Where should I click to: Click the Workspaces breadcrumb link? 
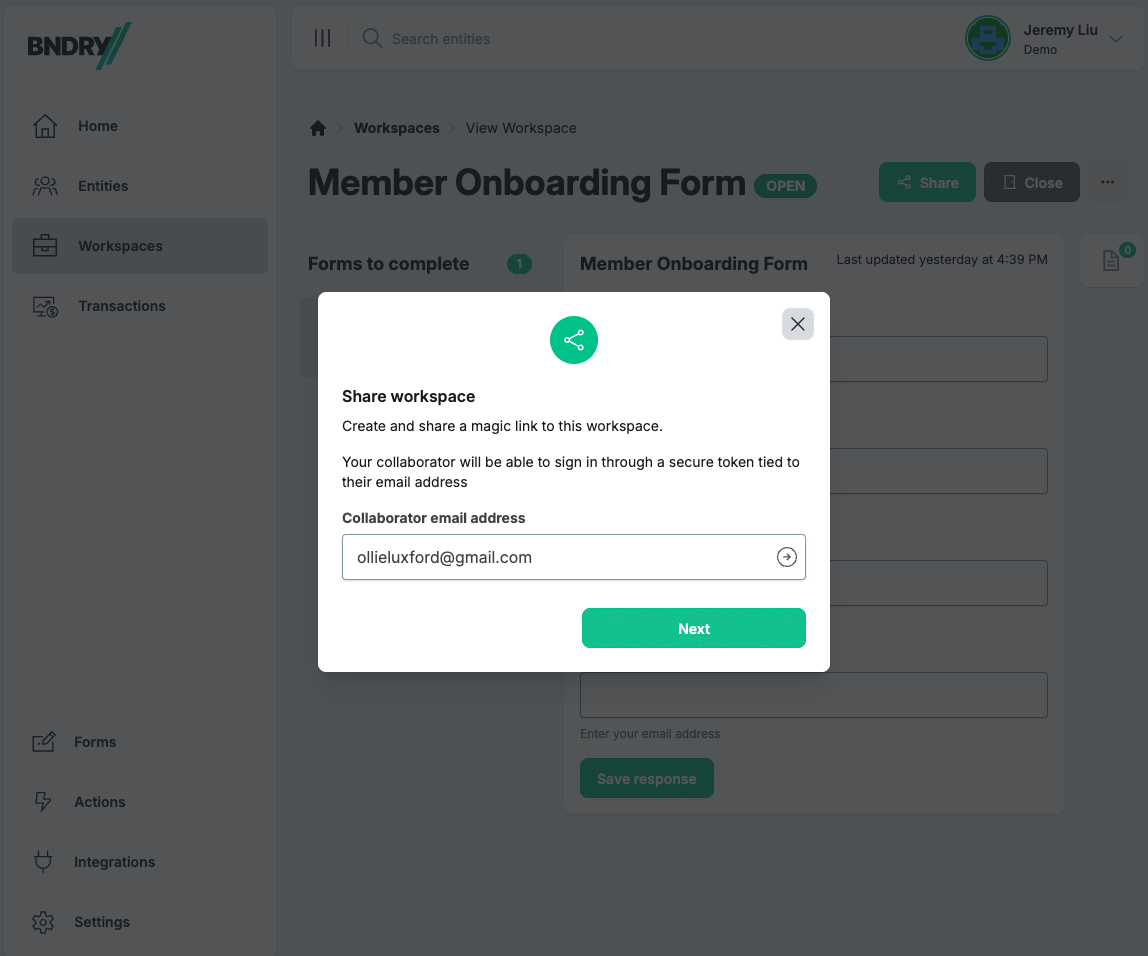coord(397,128)
